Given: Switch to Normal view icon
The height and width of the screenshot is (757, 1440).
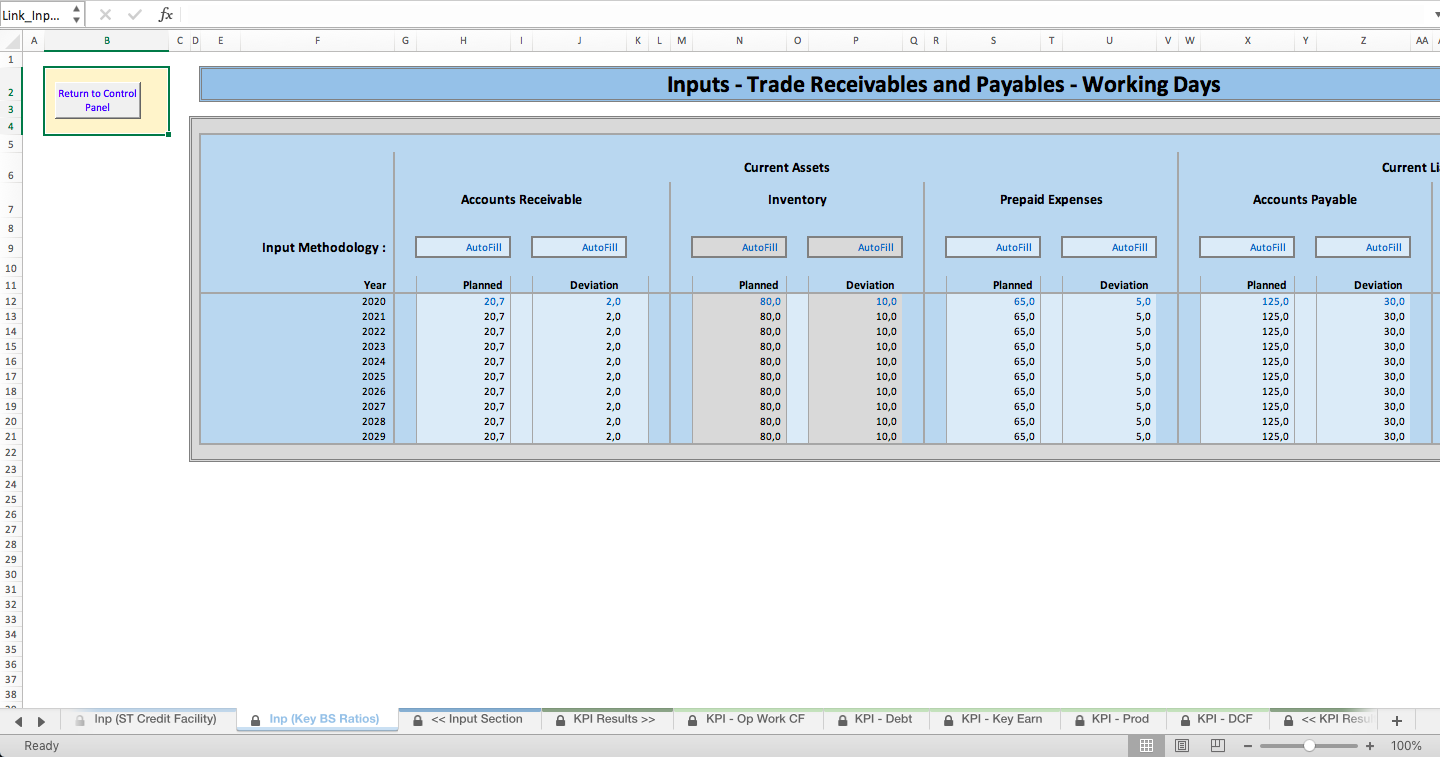Looking at the screenshot, I should [x=1147, y=746].
